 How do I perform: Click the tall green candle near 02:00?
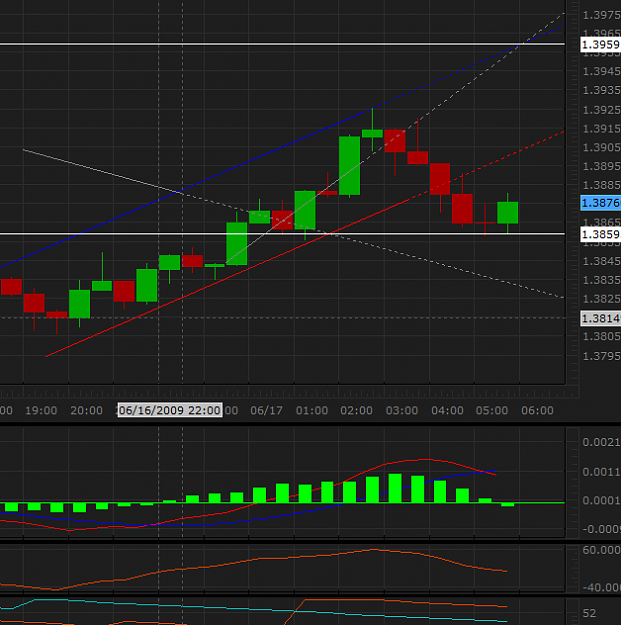pyautogui.click(x=350, y=165)
